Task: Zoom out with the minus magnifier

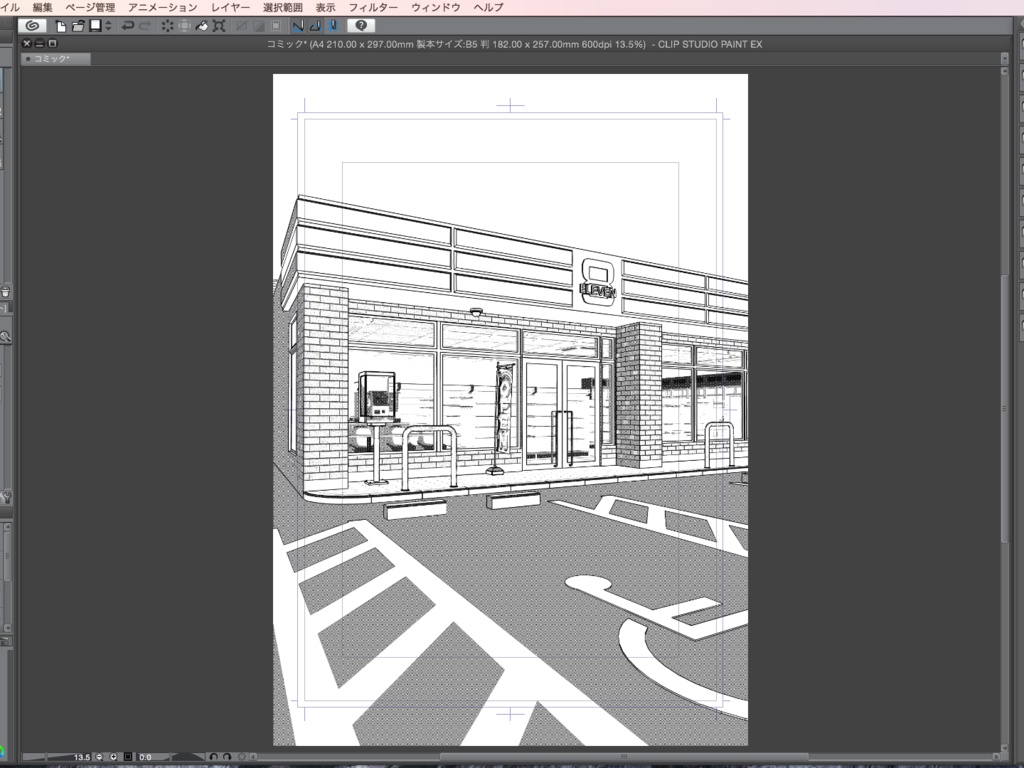Action: tap(99, 757)
